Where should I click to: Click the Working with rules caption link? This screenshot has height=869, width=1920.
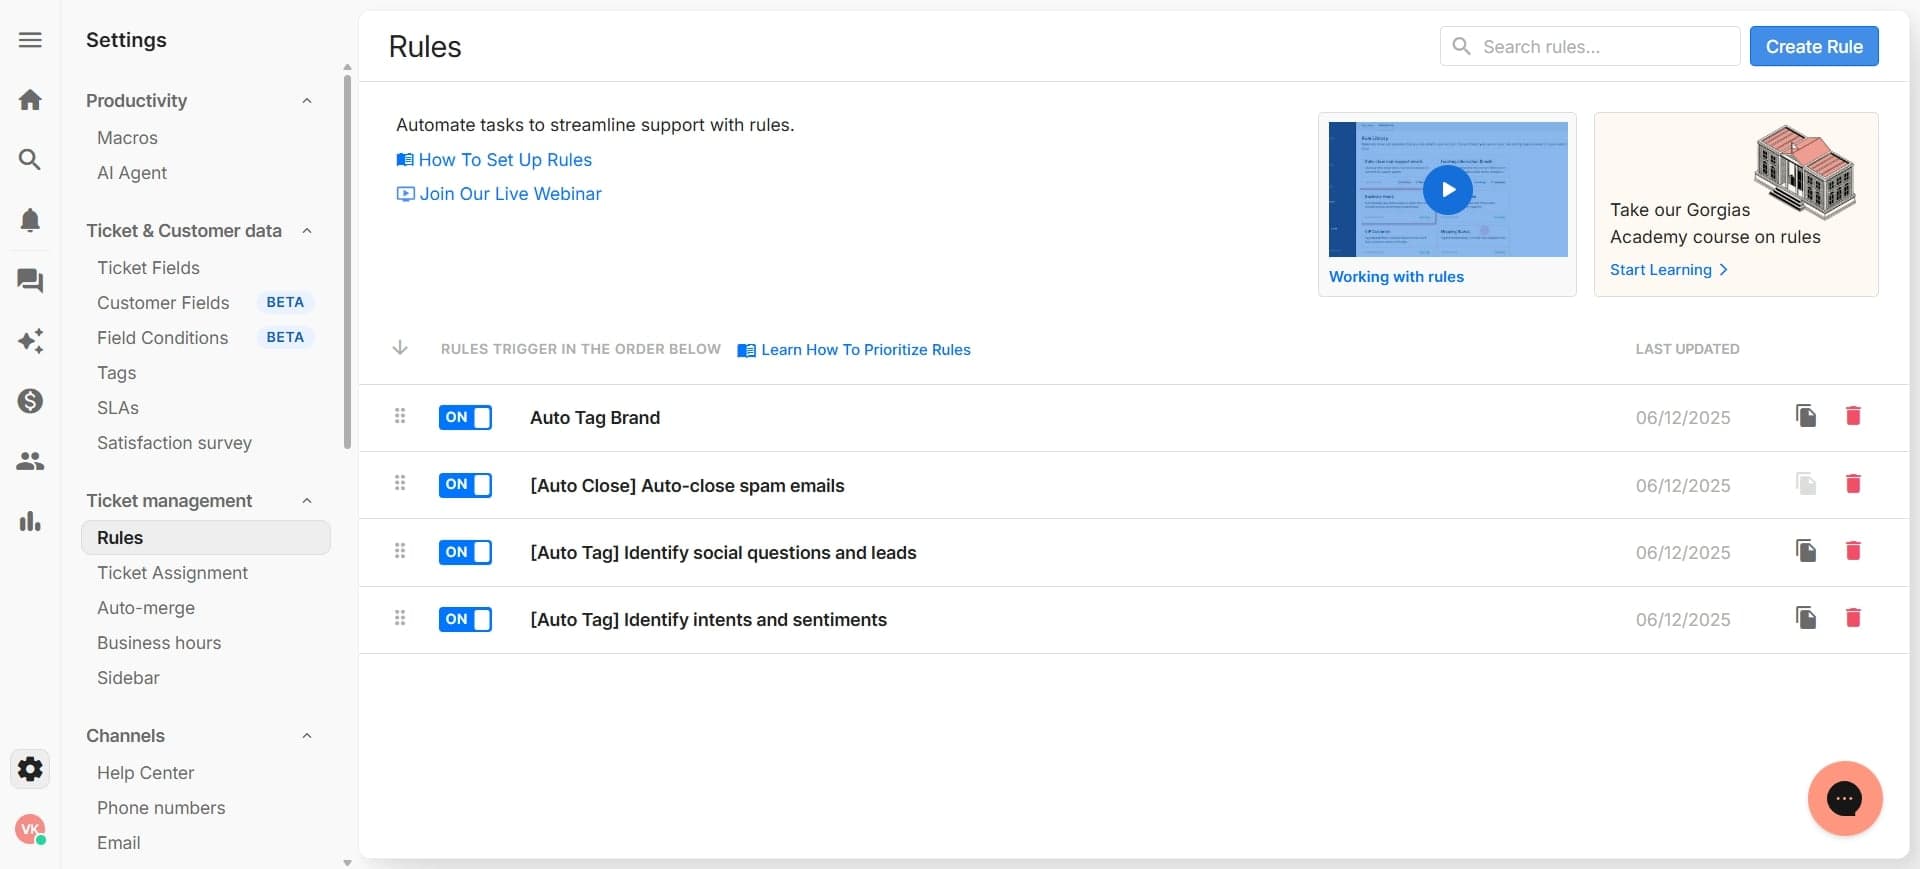1396,277
